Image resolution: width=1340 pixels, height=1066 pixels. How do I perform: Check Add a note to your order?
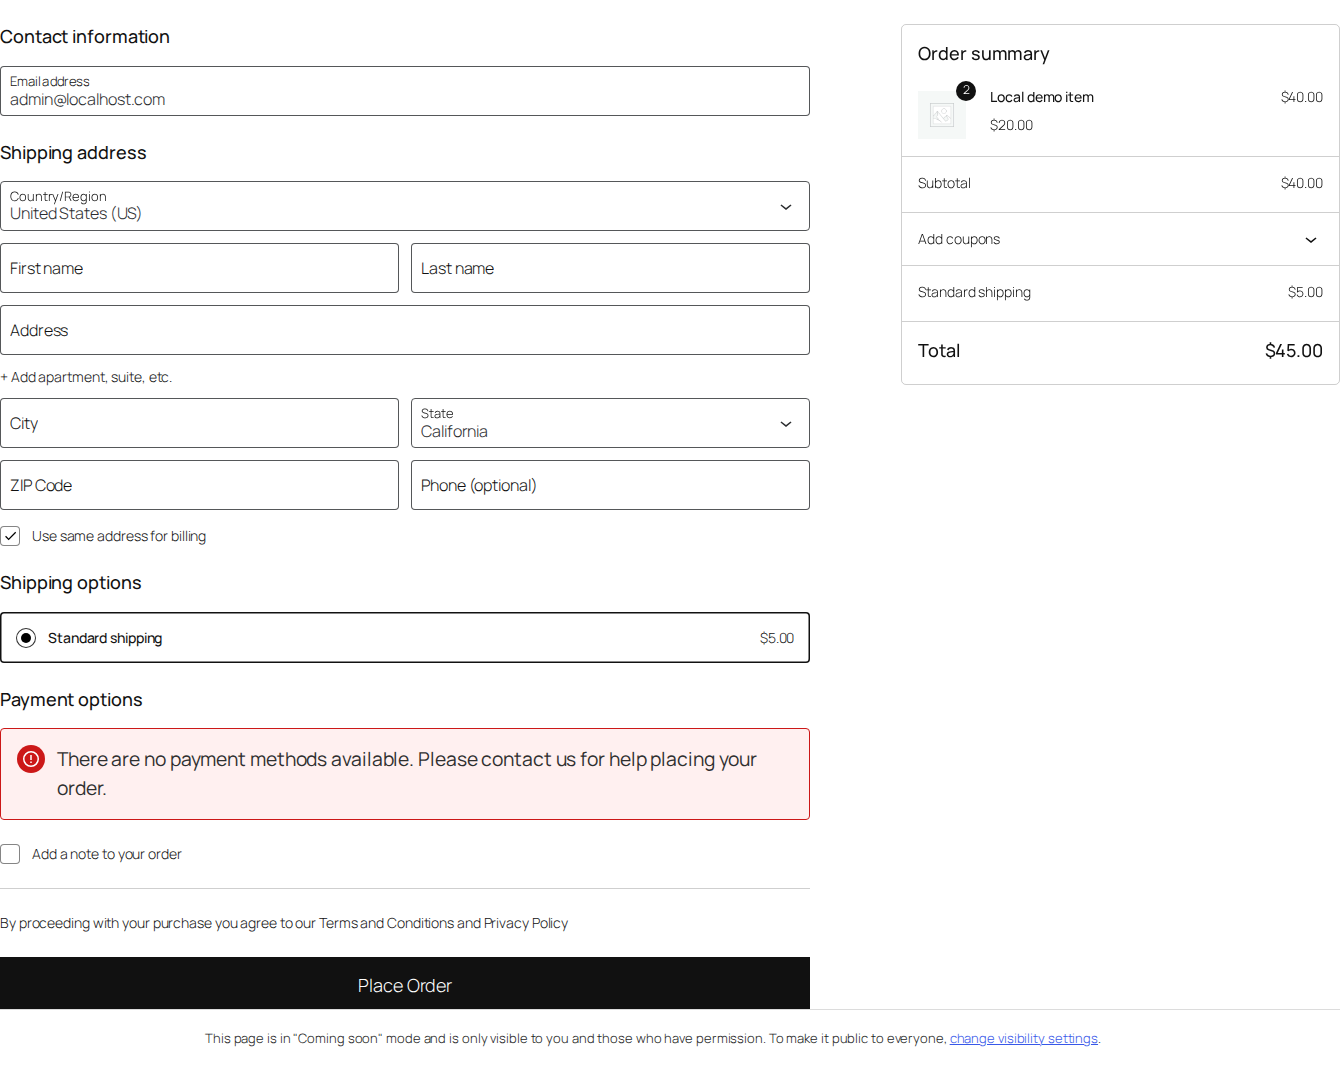click(x=10, y=854)
